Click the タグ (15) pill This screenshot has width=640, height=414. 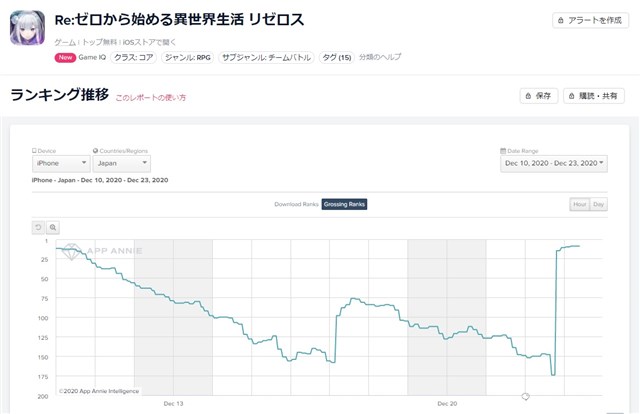[x=337, y=58]
